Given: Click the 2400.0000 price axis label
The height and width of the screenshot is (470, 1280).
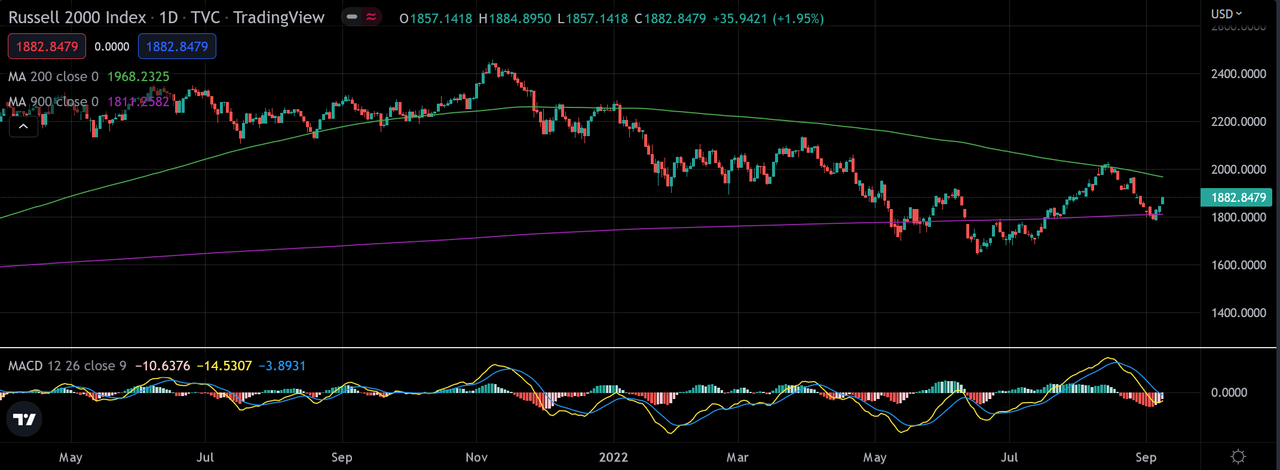Looking at the screenshot, I should [x=1240, y=74].
